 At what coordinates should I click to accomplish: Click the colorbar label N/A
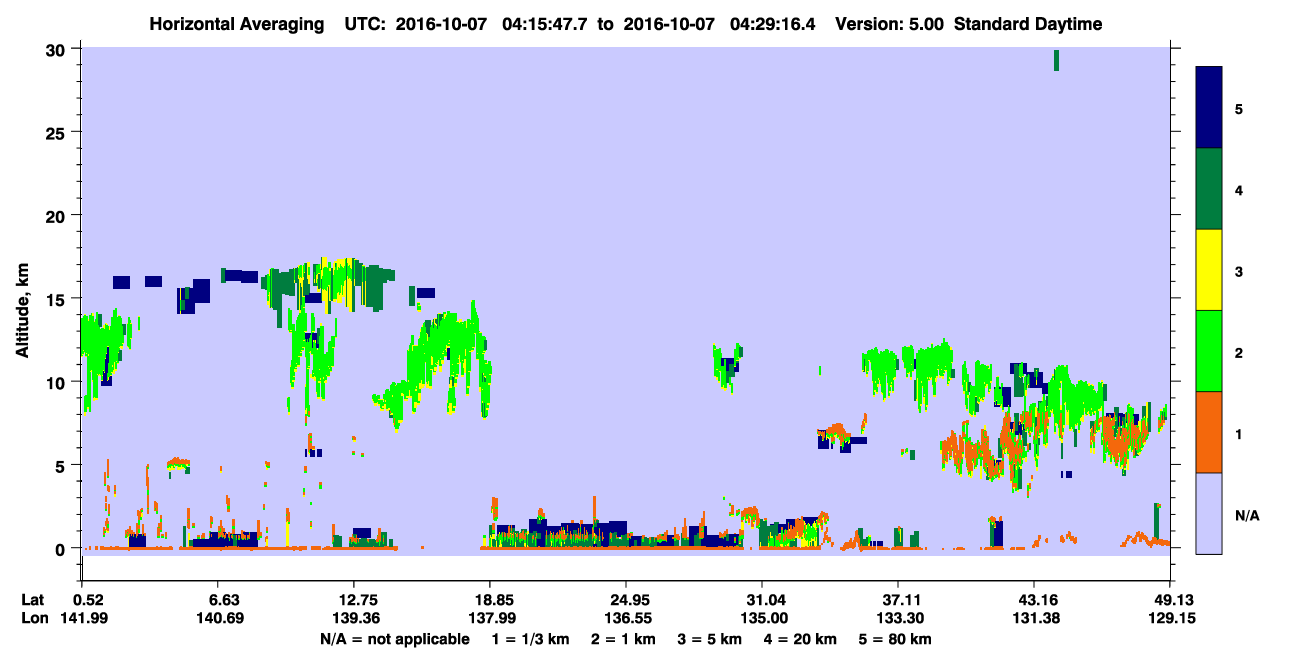pos(1246,516)
